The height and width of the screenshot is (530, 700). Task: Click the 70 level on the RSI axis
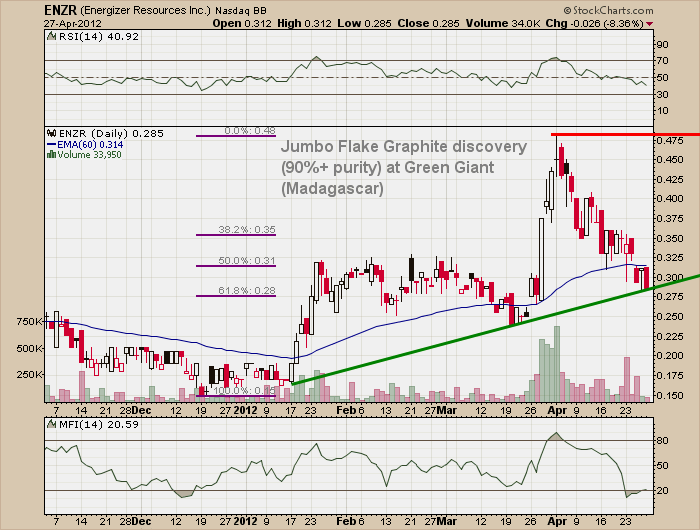(x=663, y=61)
